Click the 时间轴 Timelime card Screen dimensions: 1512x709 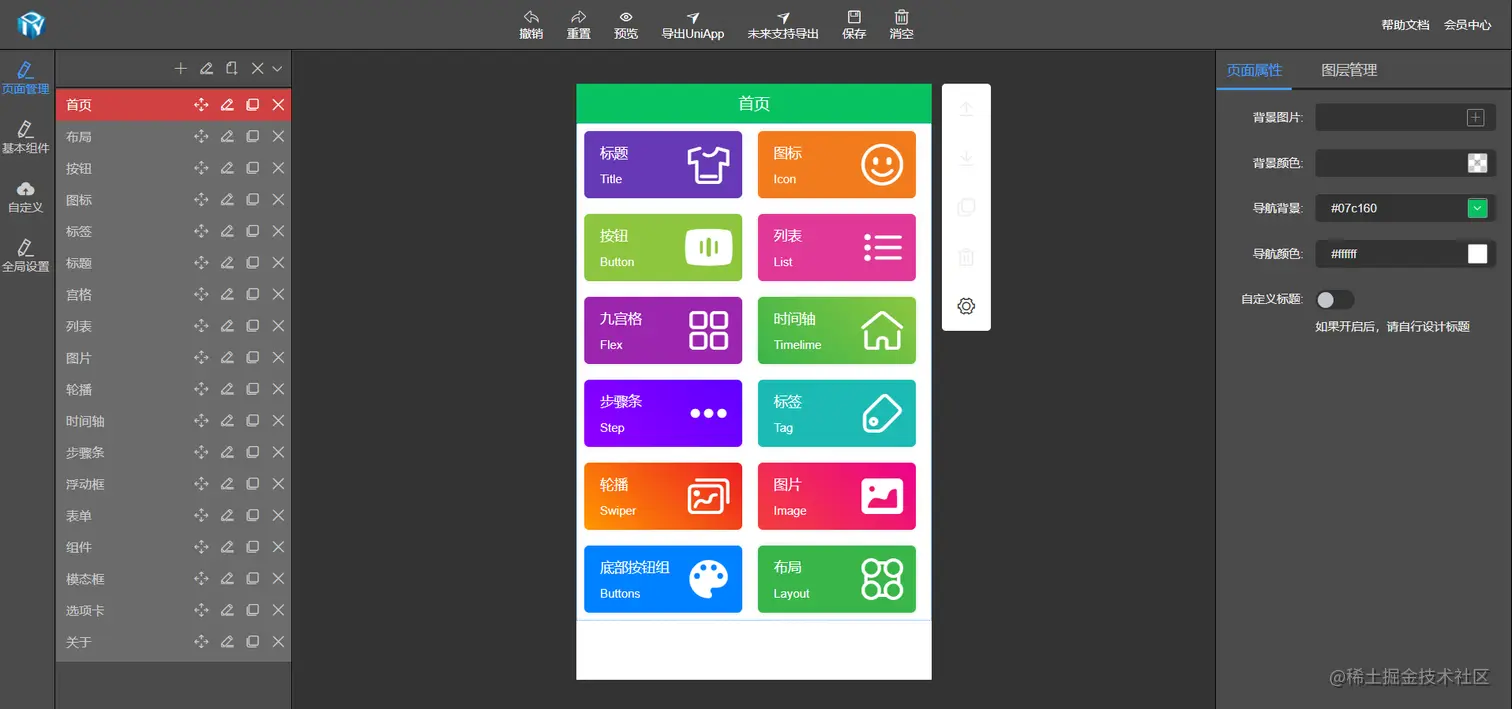click(x=837, y=330)
